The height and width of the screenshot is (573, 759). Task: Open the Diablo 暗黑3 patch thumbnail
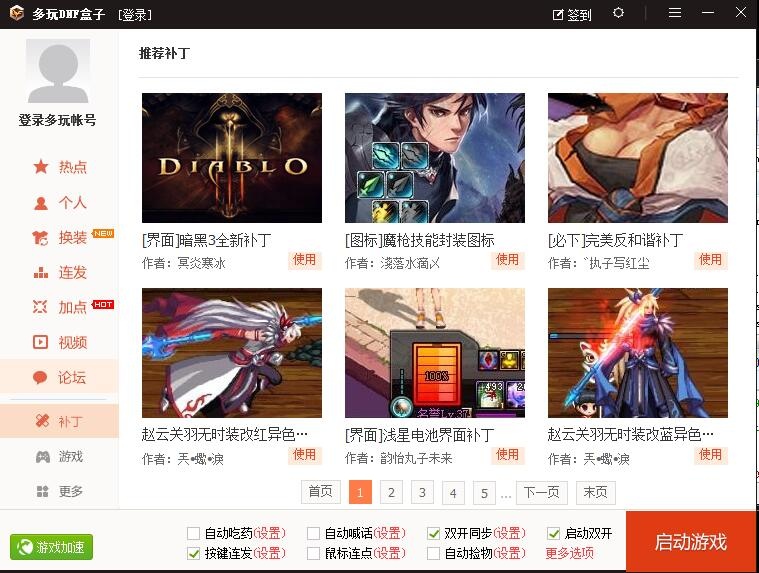[232, 158]
